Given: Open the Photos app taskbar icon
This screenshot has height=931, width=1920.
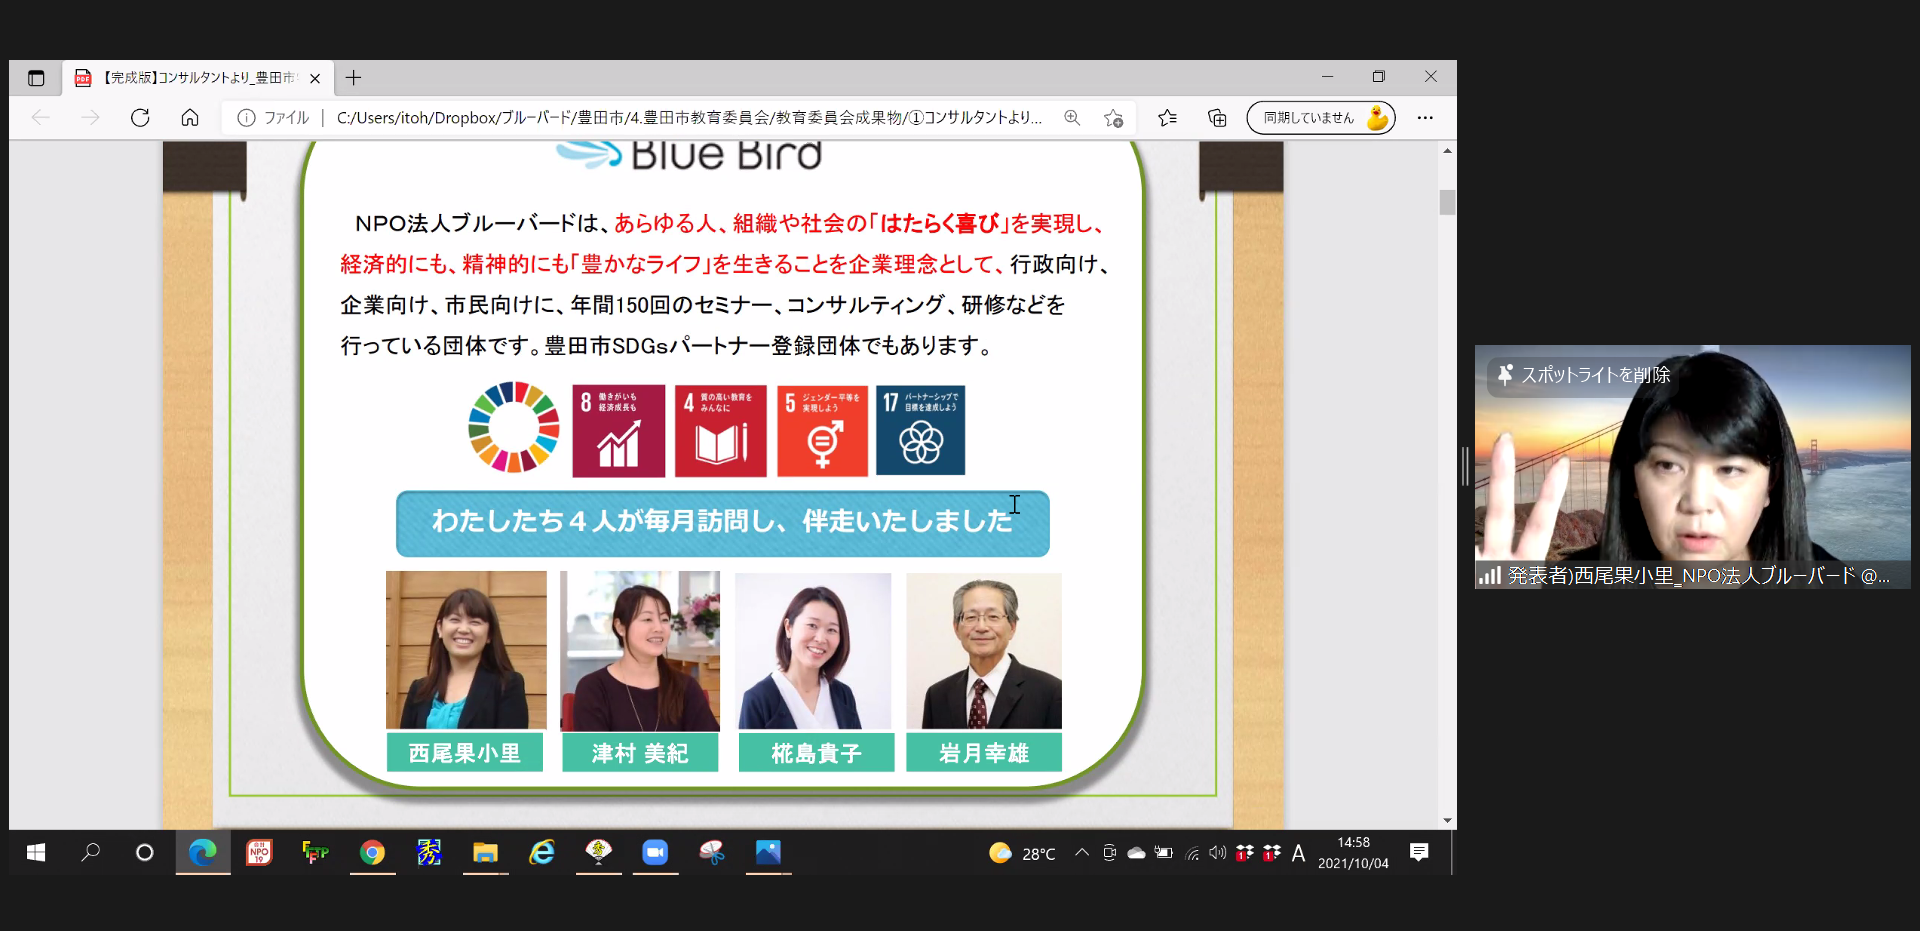Looking at the screenshot, I should coord(768,852).
